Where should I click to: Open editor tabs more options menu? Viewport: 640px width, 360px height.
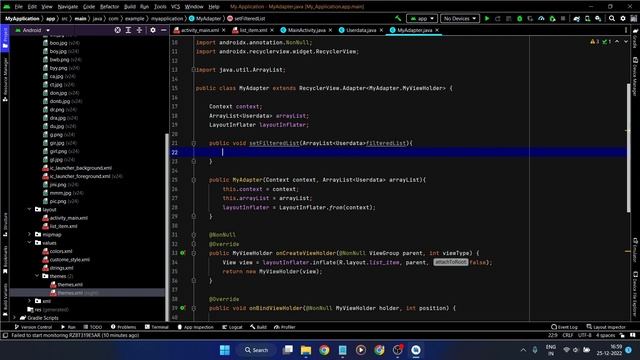tap(626, 30)
